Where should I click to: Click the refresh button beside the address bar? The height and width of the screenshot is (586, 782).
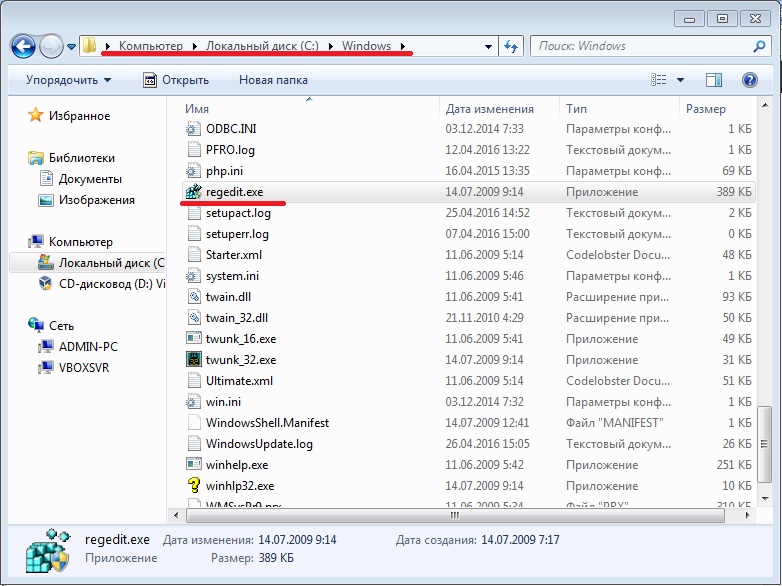click(x=511, y=46)
